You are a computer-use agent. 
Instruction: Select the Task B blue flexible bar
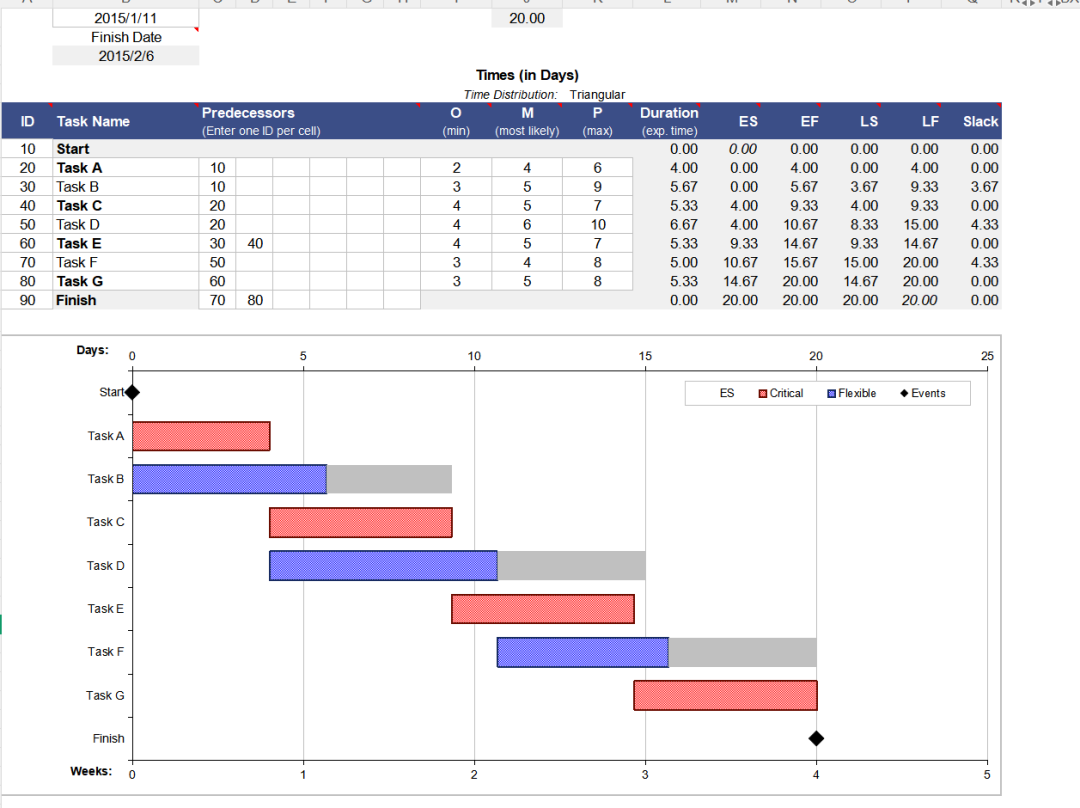(x=229, y=479)
